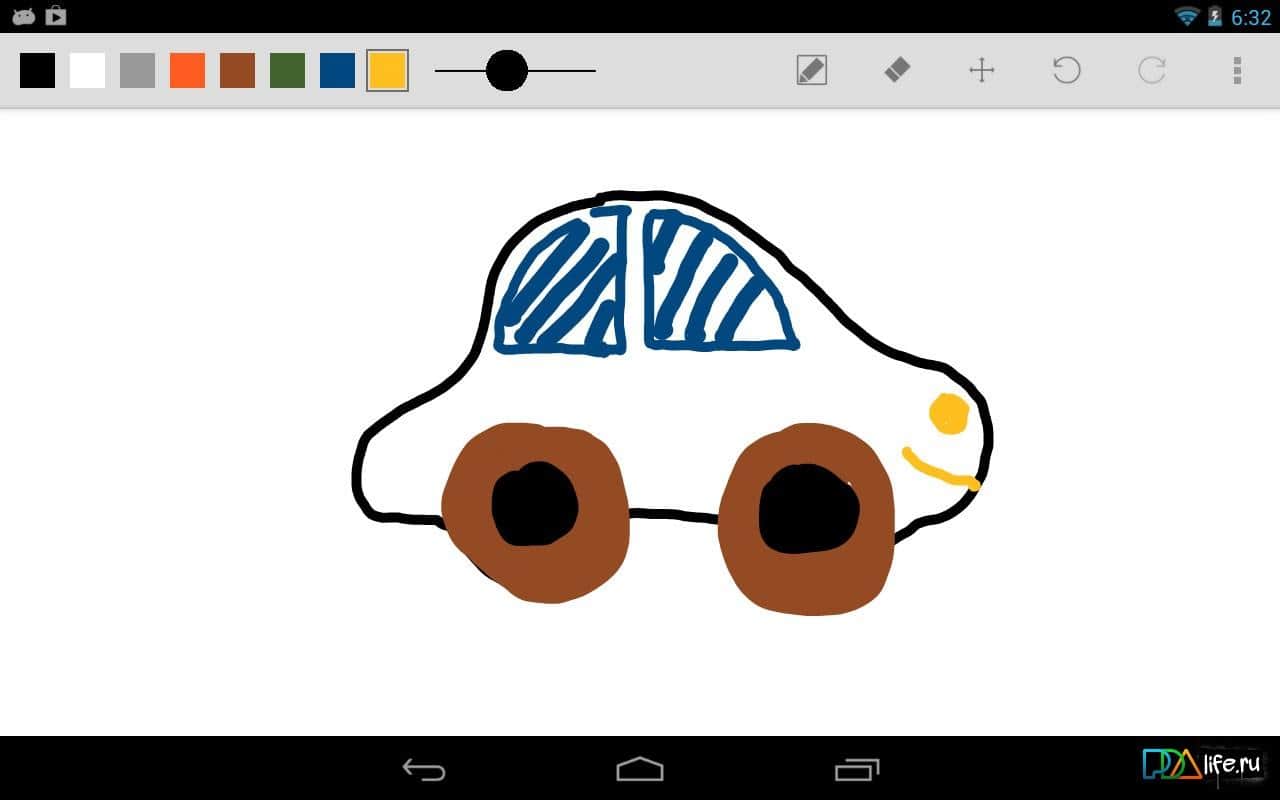Select the dark green color swatch
Screen dimensions: 1280x800
tap(288, 71)
